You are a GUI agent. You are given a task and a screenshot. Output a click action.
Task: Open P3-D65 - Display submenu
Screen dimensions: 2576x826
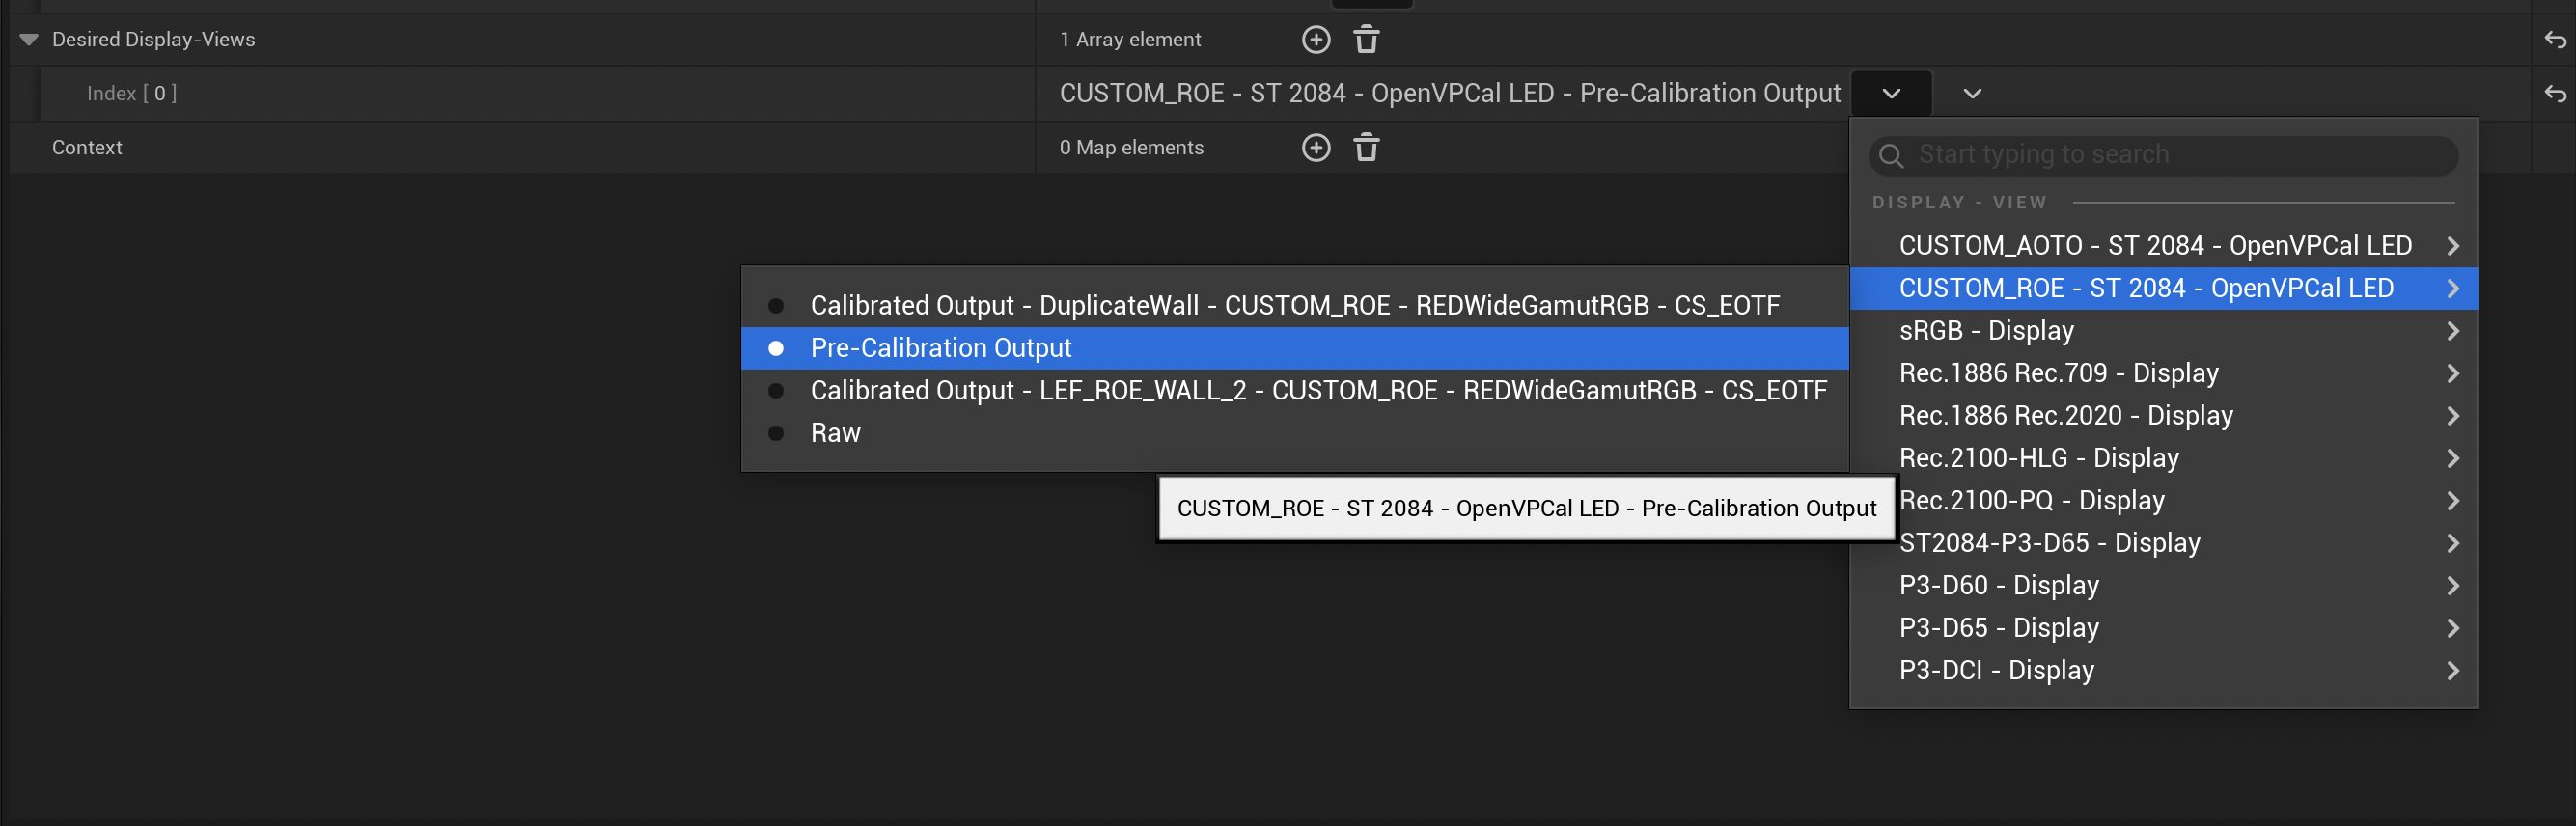click(x=2163, y=629)
